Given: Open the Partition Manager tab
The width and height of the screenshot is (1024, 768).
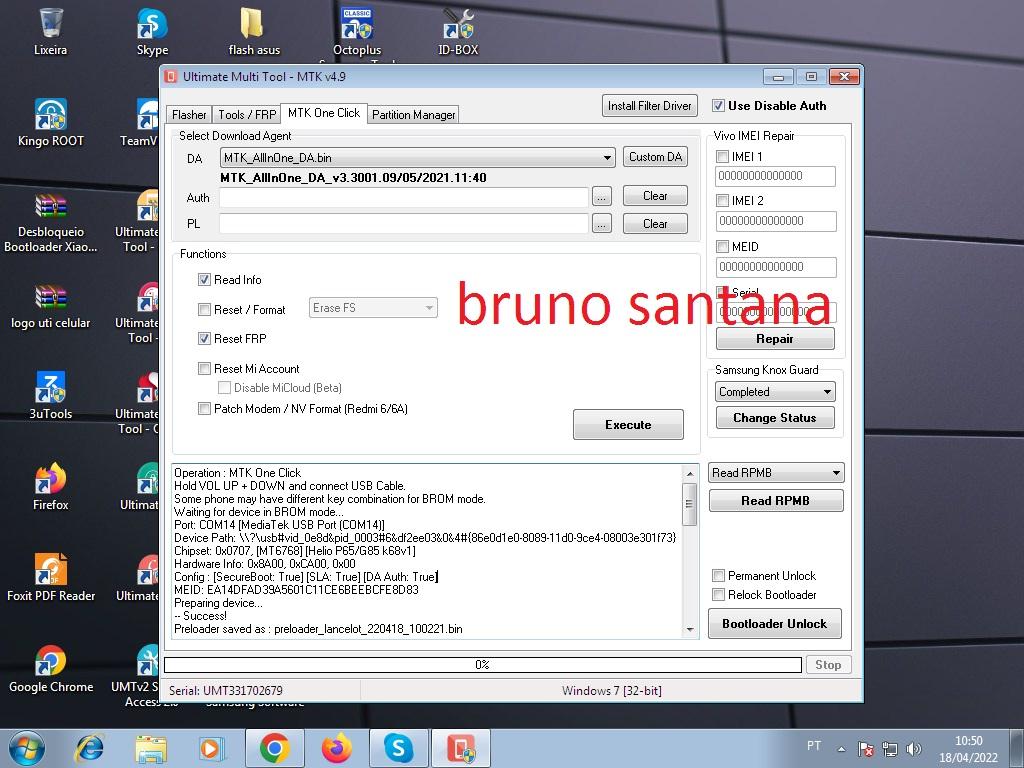Looking at the screenshot, I should tap(413, 115).
